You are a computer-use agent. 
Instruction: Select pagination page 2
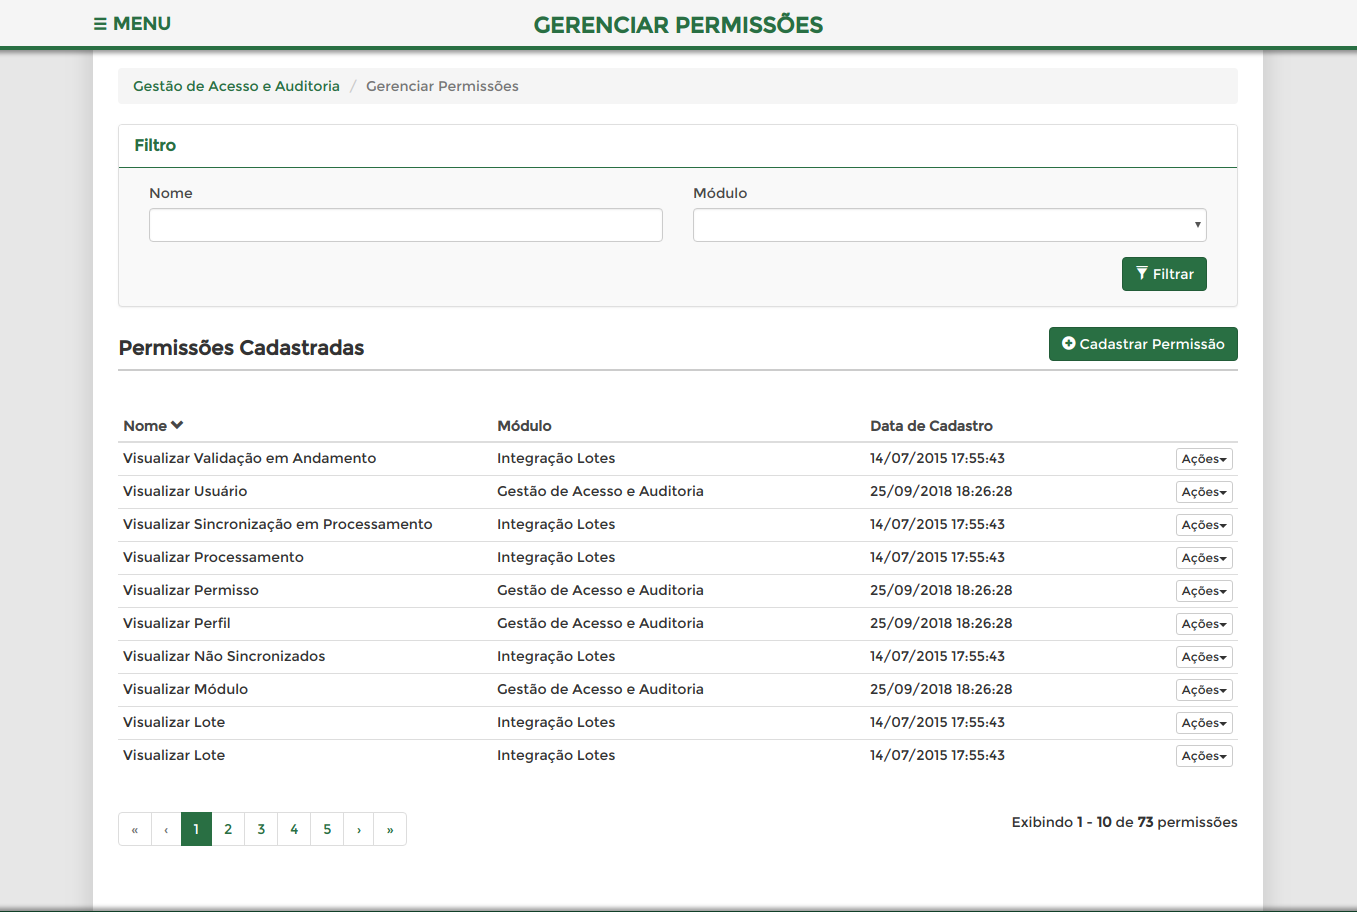(x=228, y=829)
